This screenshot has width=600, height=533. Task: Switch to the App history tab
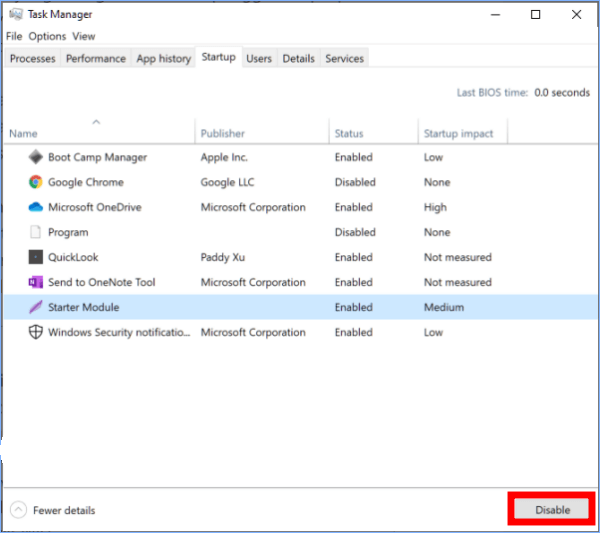(x=163, y=59)
